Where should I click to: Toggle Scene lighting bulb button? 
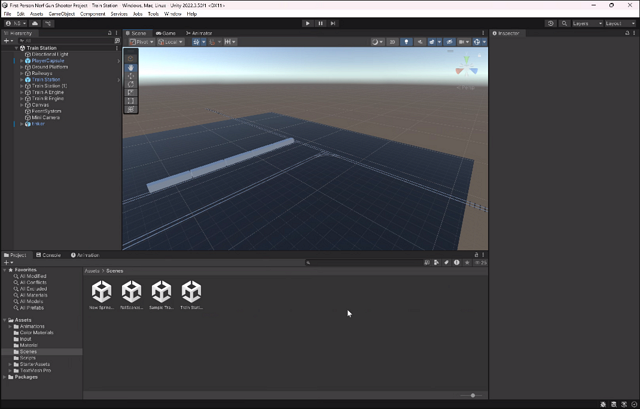click(x=406, y=42)
